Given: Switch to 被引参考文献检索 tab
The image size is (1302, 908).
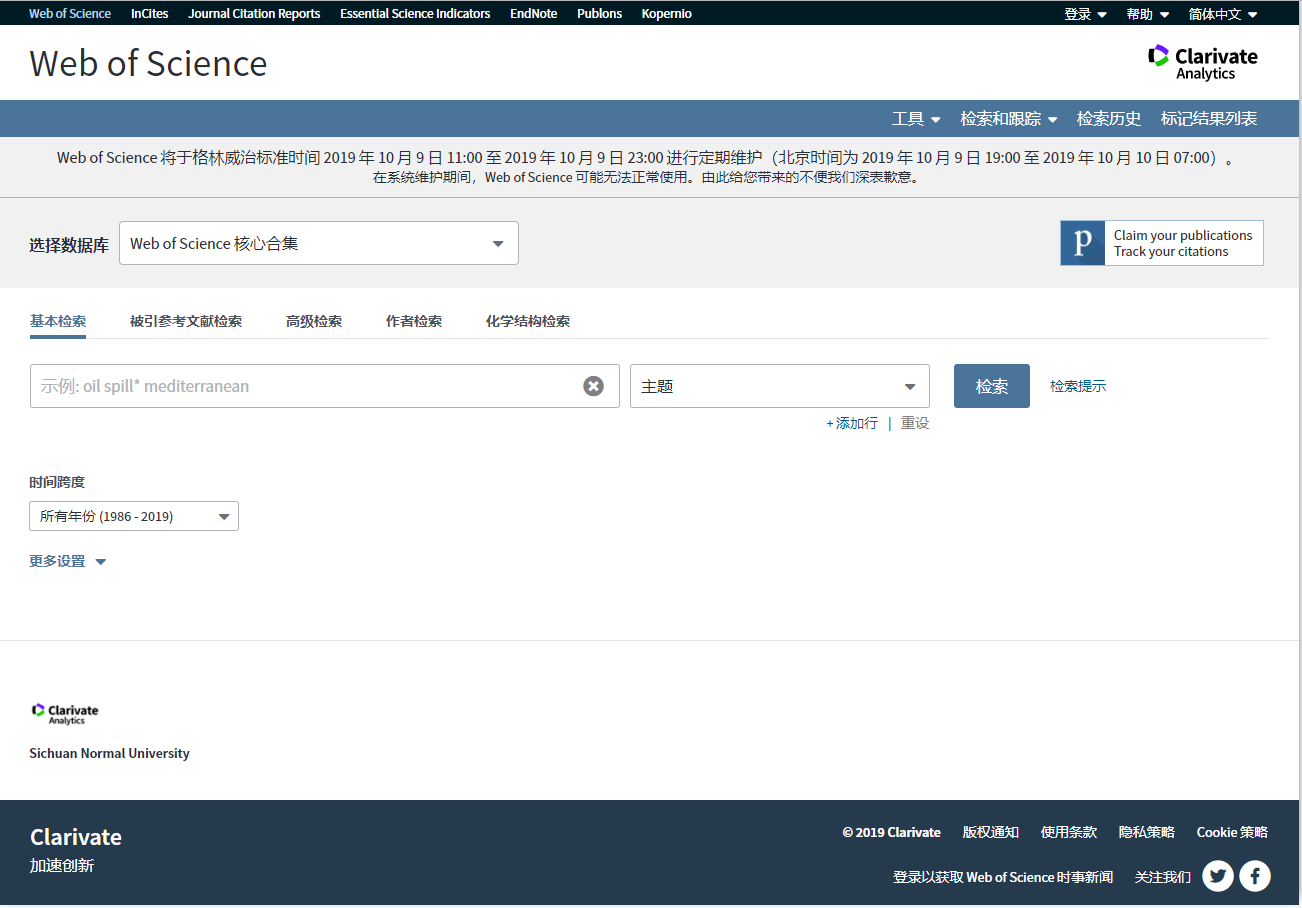Looking at the screenshot, I should pos(186,321).
